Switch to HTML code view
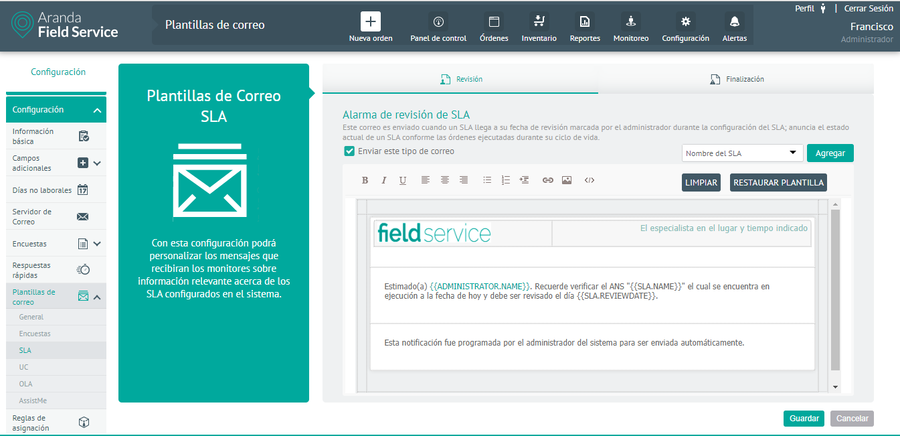 [589, 181]
